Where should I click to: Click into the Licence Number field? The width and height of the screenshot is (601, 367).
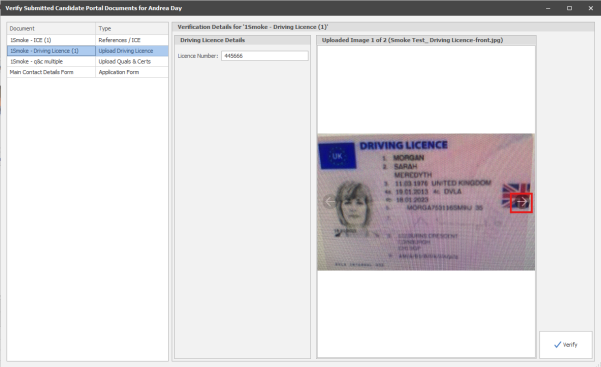pyautogui.click(x=264, y=56)
